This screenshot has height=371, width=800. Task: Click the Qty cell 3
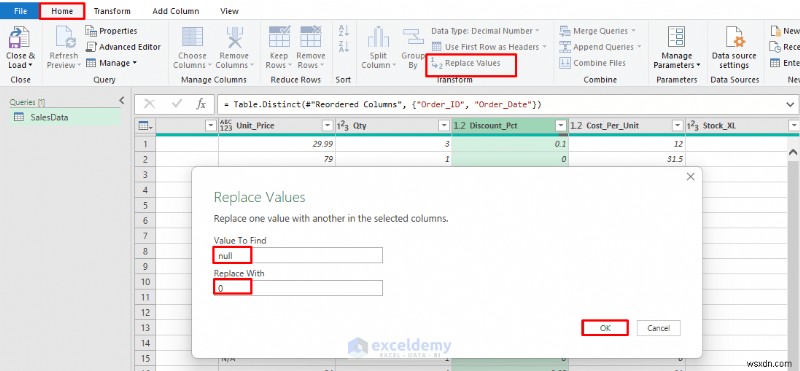[393, 144]
